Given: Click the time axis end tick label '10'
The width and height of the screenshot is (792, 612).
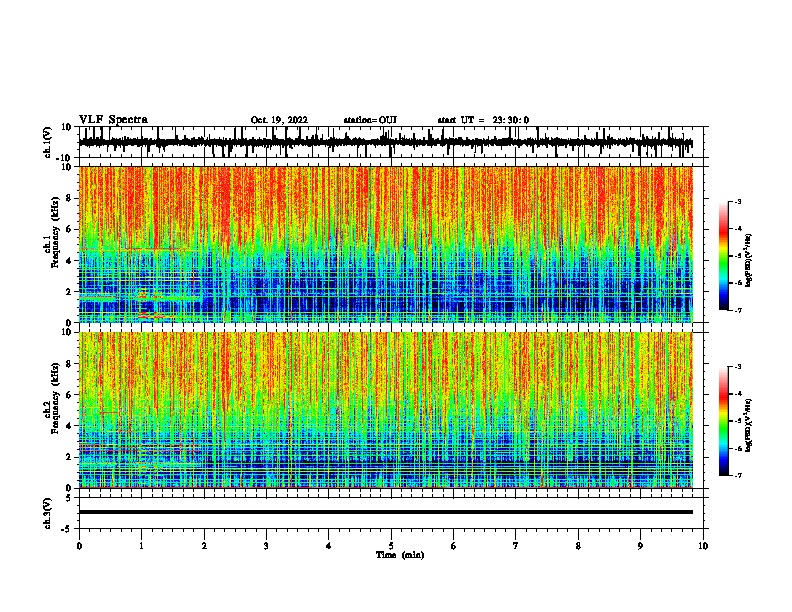Looking at the screenshot, I should tap(703, 546).
